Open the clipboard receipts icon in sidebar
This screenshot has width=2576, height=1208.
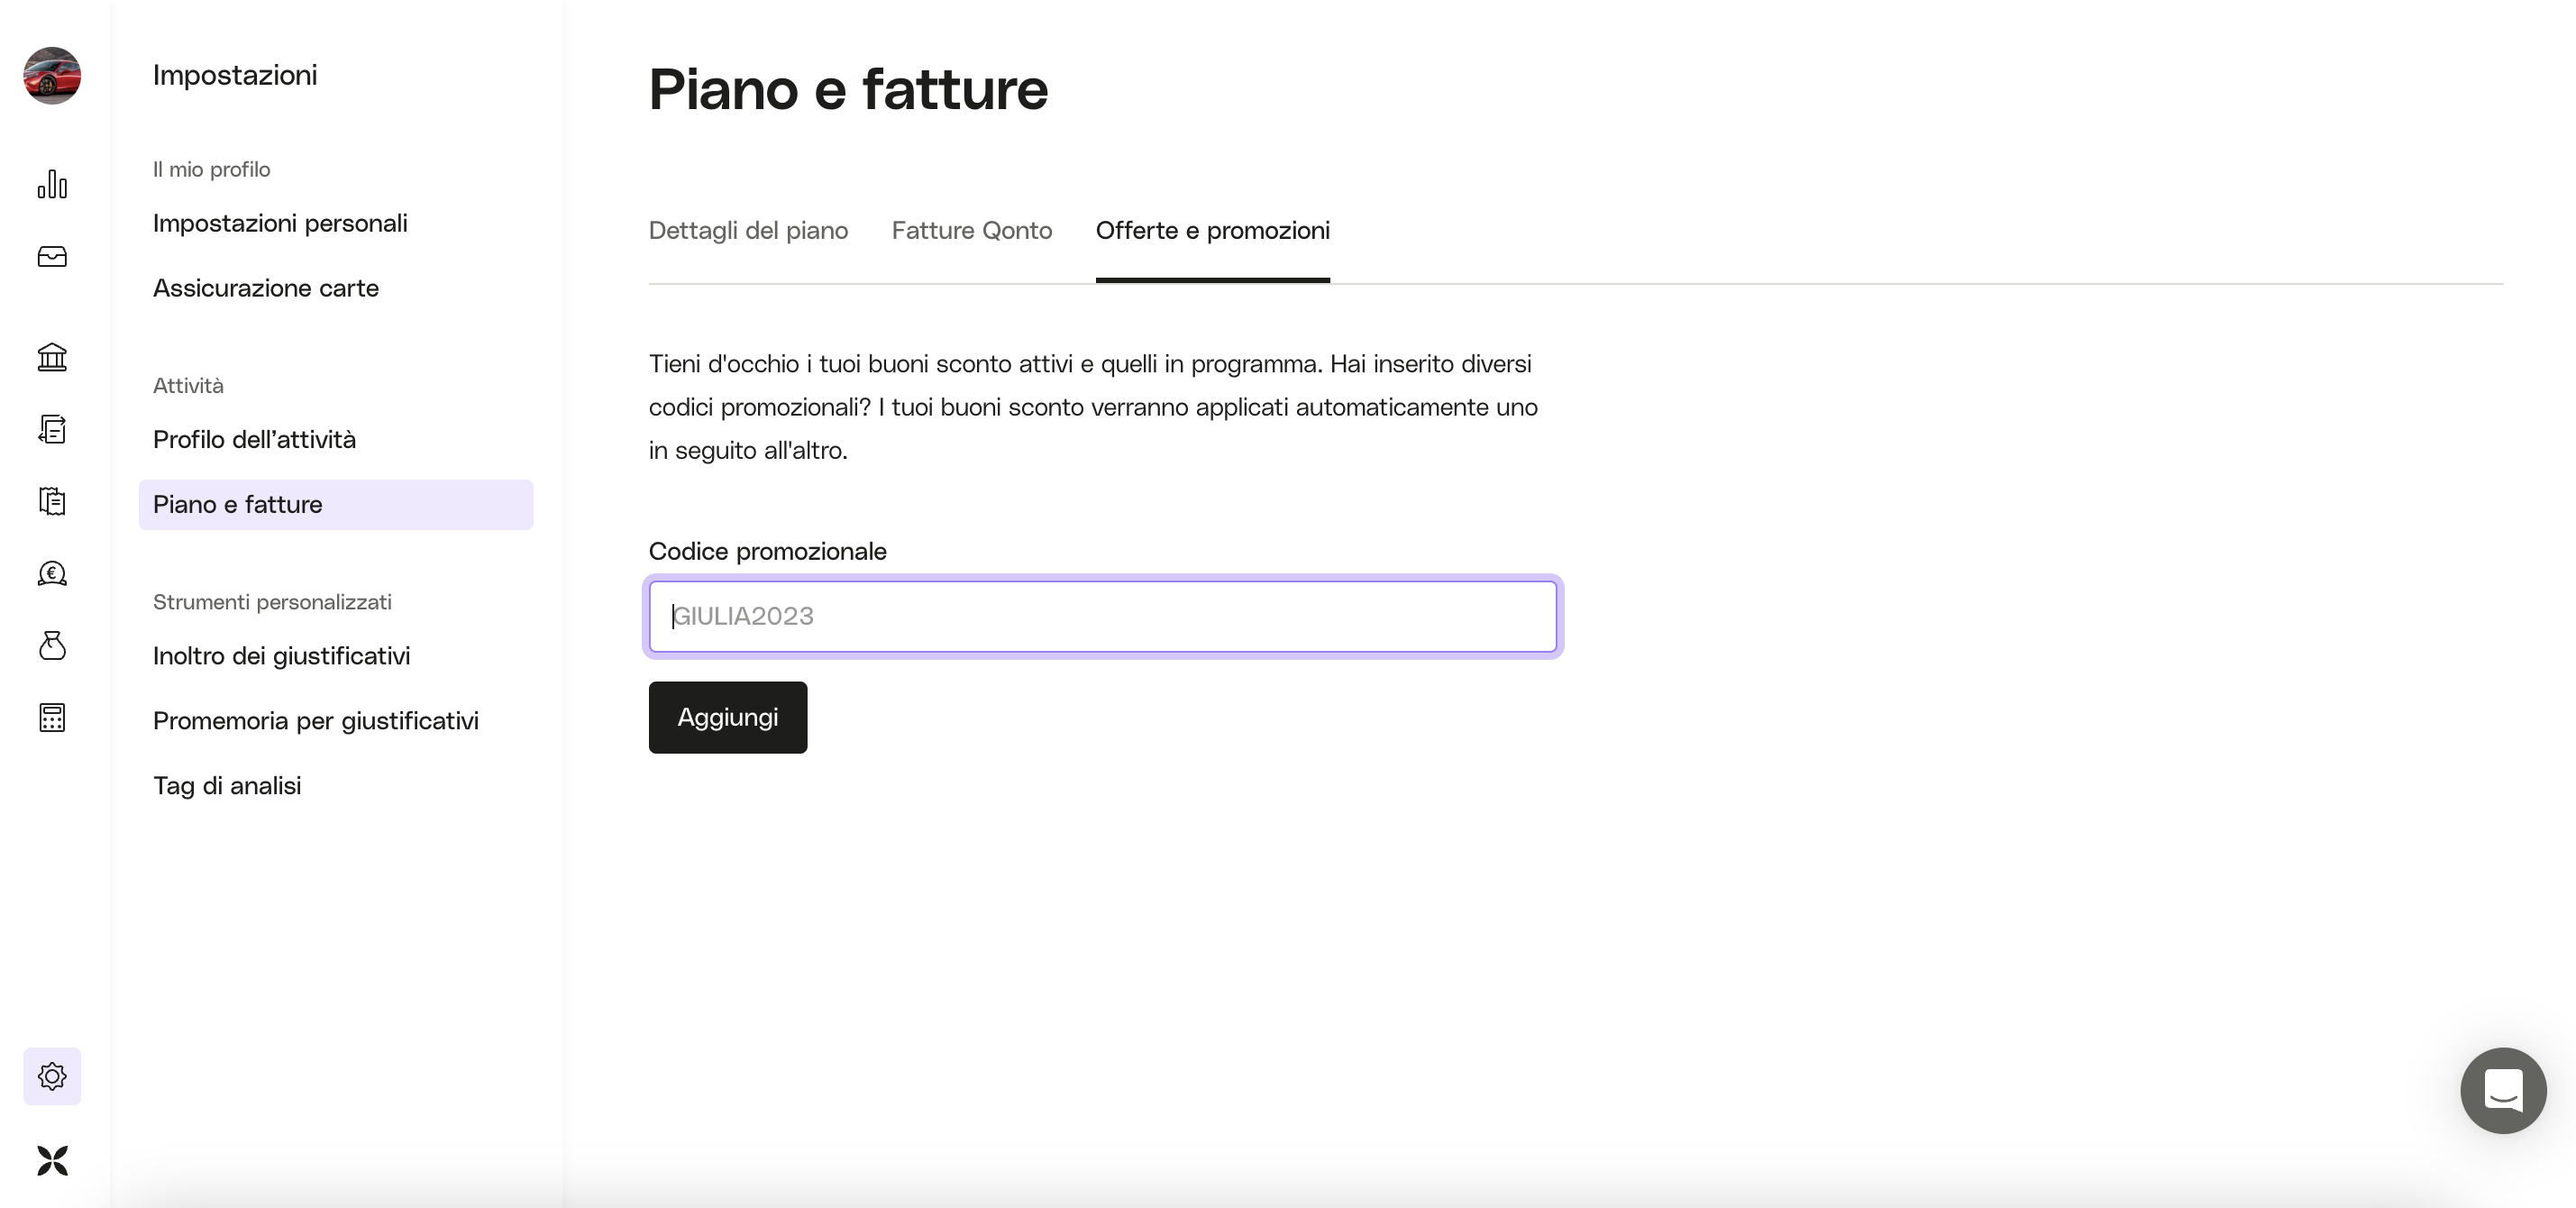(x=52, y=501)
